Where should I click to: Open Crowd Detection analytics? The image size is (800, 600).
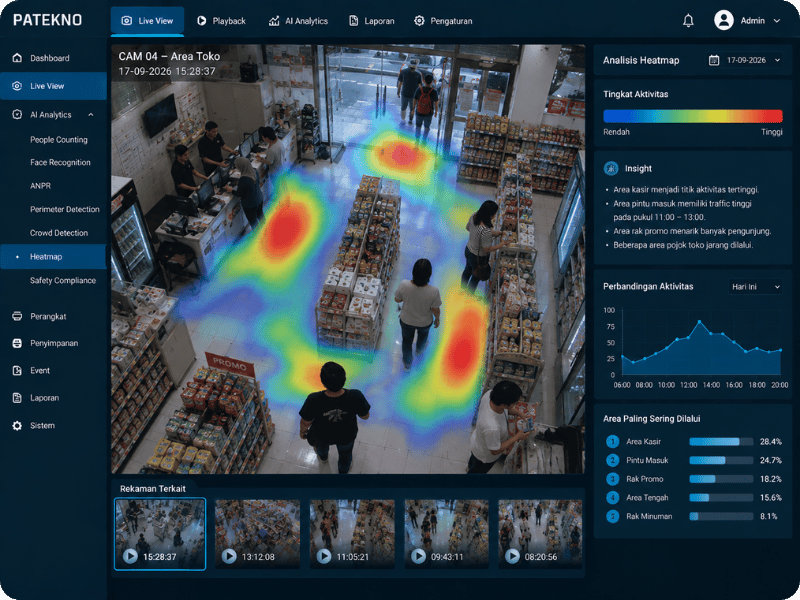59,233
